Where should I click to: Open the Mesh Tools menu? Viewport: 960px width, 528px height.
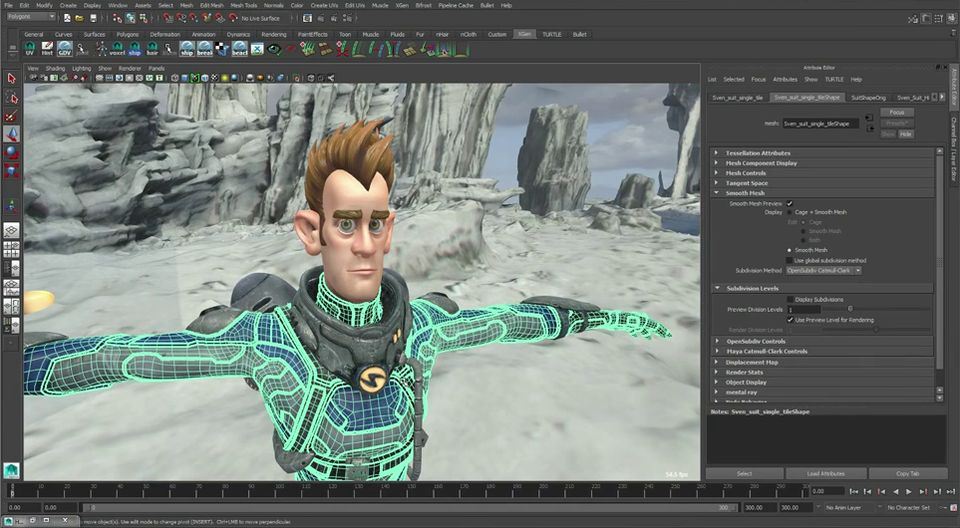[243, 5]
